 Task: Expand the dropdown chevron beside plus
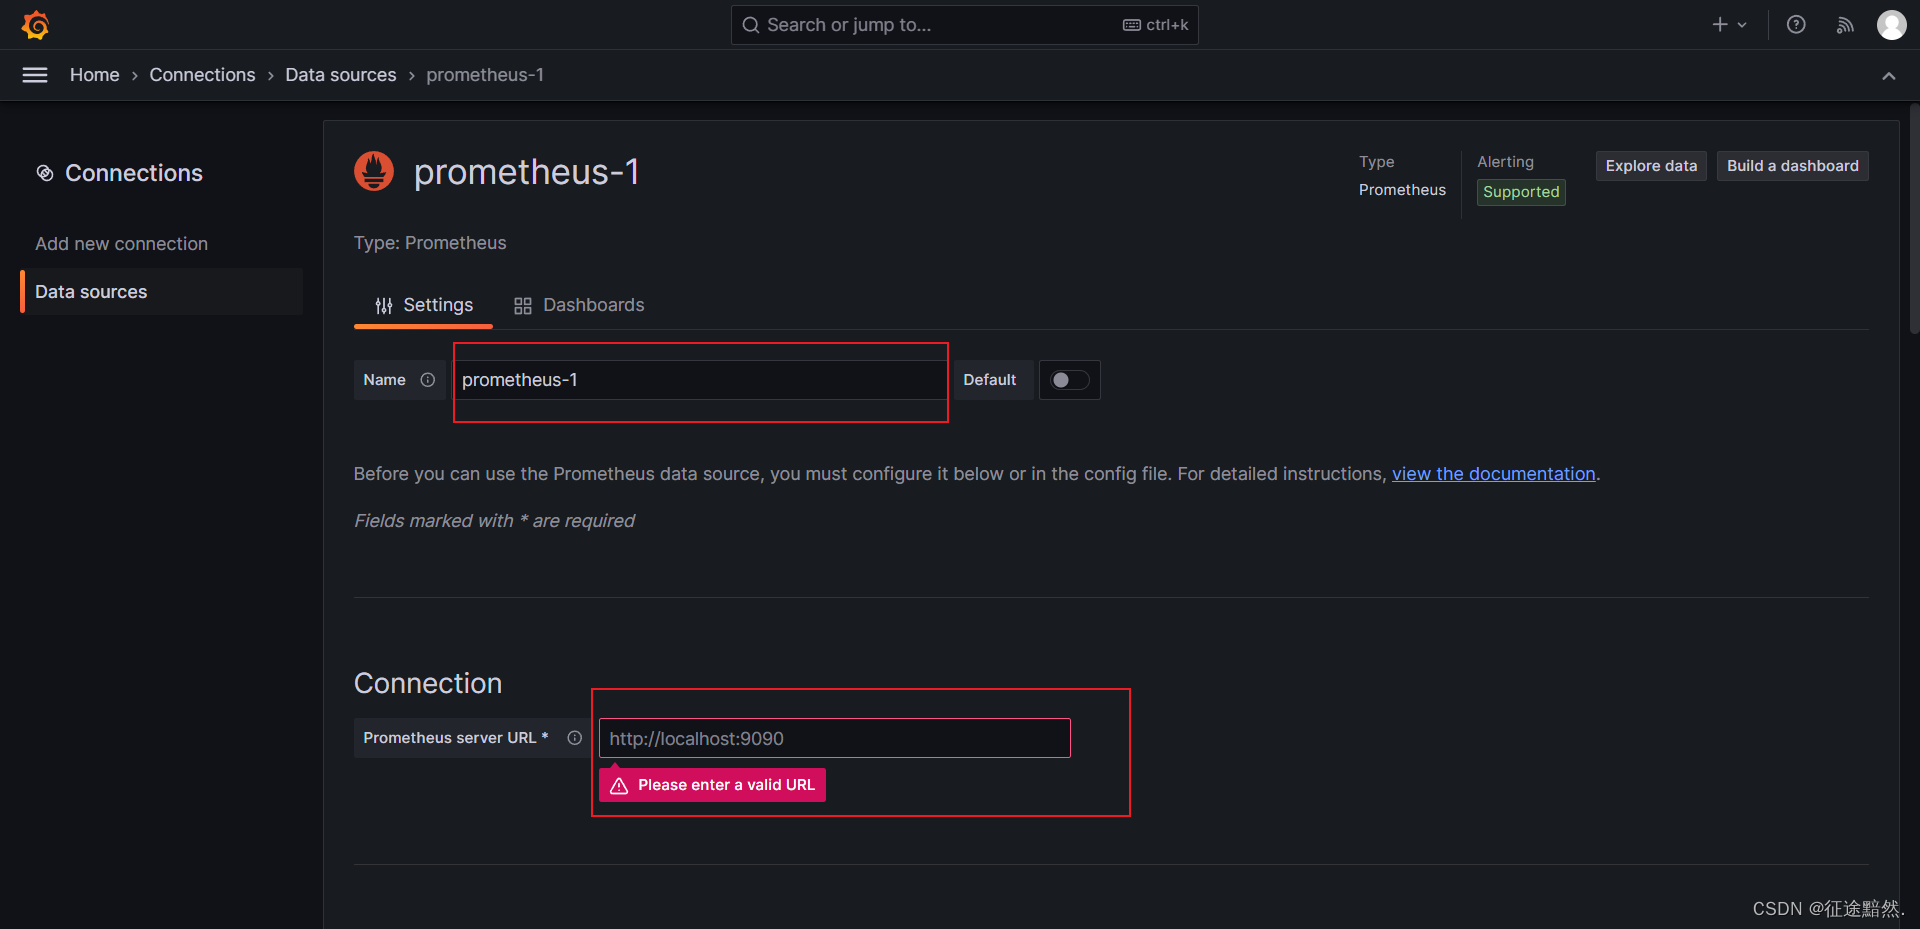tap(1742, 25)
